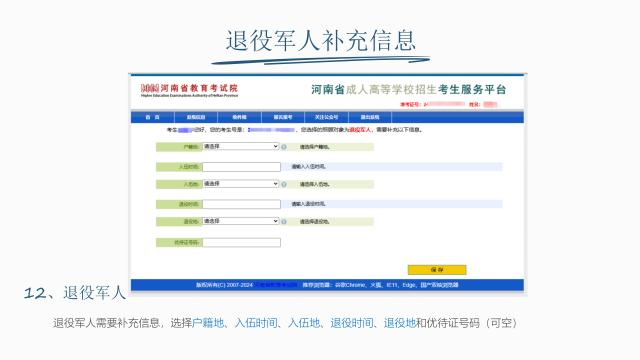This screenshot has height=360, width=640.
Task: Click the info icon beside 退役地 dropdown
Action: pyautogui.click(x=284, y=222)
